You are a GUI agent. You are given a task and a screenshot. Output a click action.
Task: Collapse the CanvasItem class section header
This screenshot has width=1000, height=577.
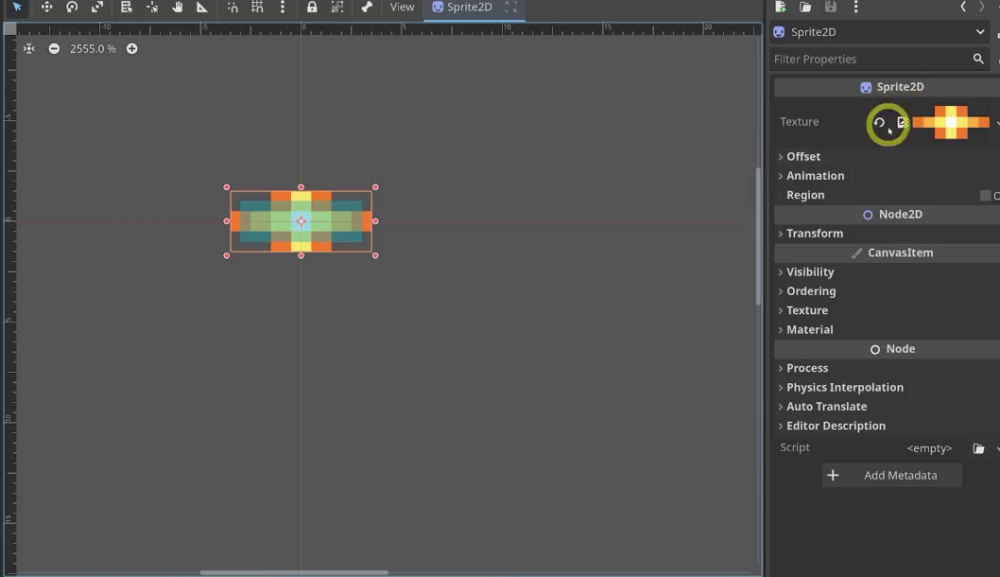[x=886, y=253]
